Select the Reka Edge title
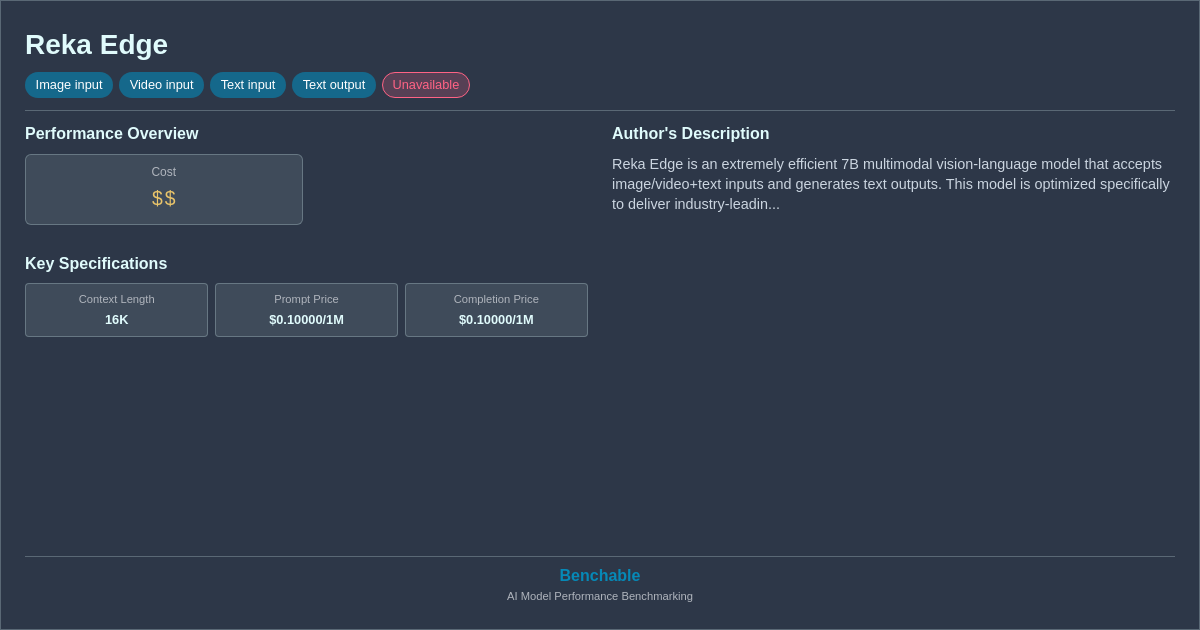1200x630 pixels. click(x=96, y=45)
